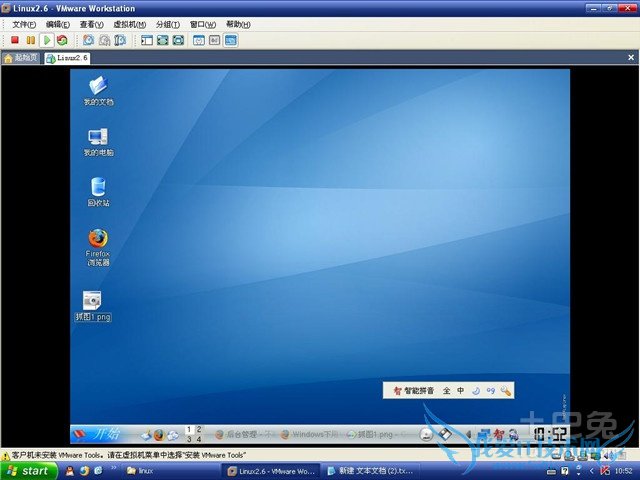Launch Firefox from guest quick launch bar
Viewport: 640px width, 480px height.
159,435
